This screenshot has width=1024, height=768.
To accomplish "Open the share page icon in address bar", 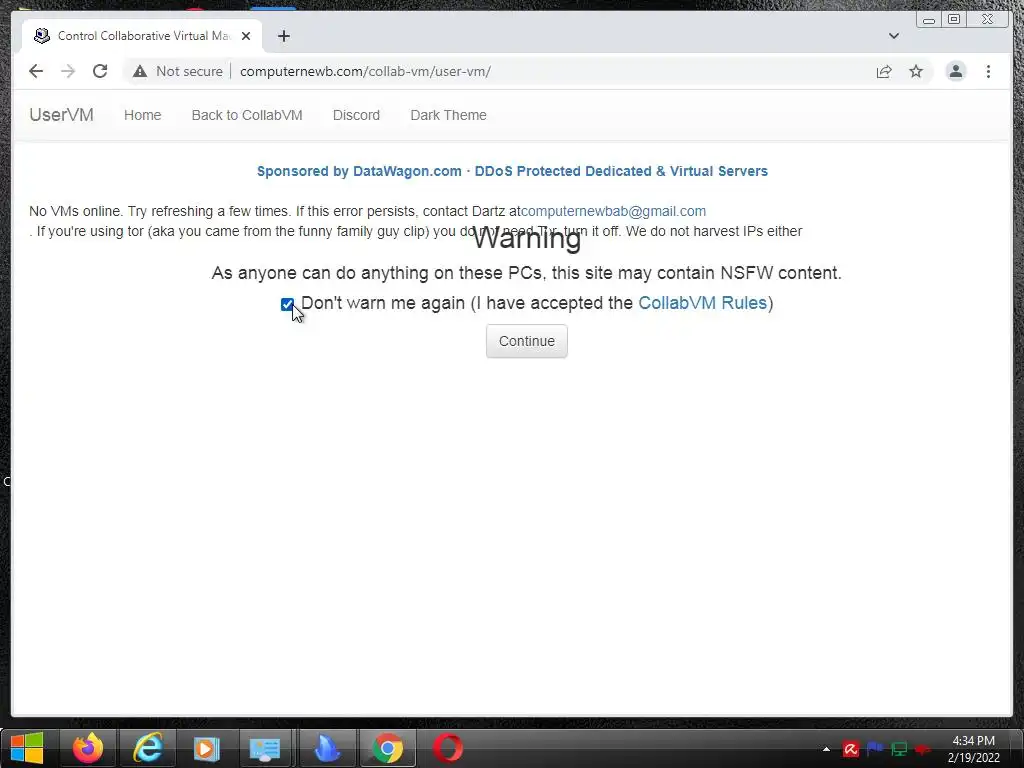I will (884, 71).
